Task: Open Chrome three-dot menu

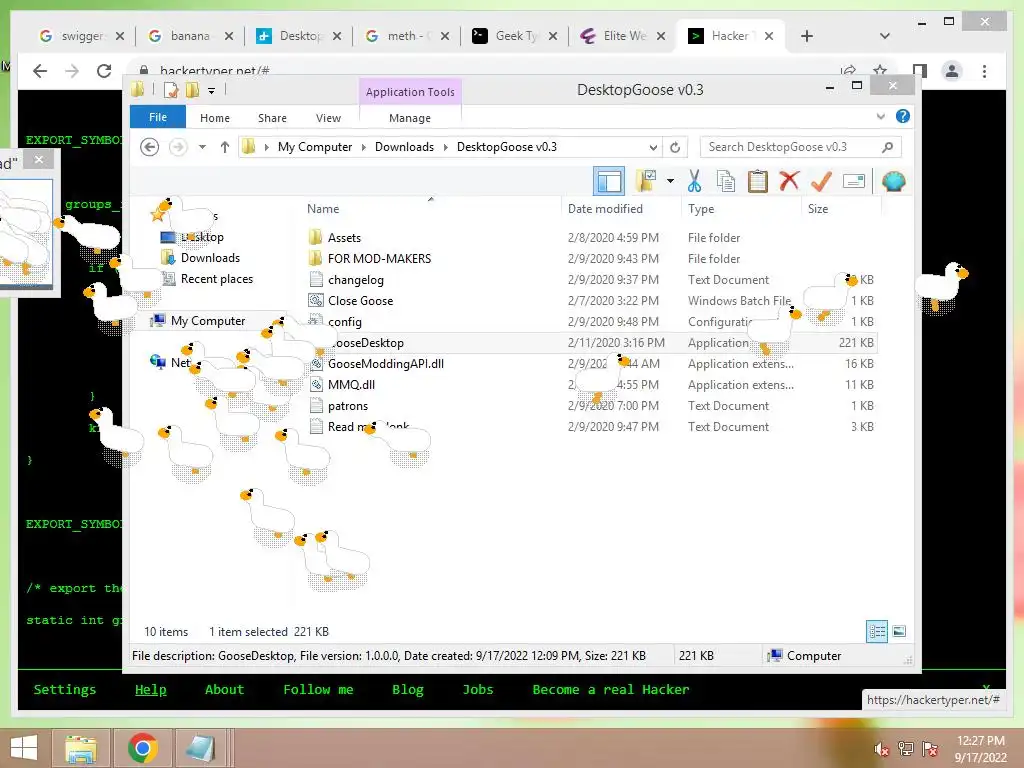Action: tap(984, 71)
